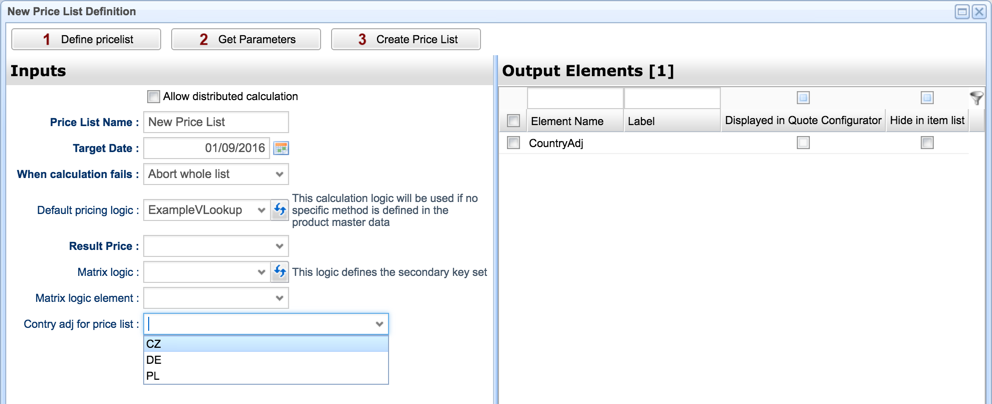The height and width of the screenshot is (404, 992).
Task: Check the CountryAdj row selection box
Action: click(x=513, y=143)
